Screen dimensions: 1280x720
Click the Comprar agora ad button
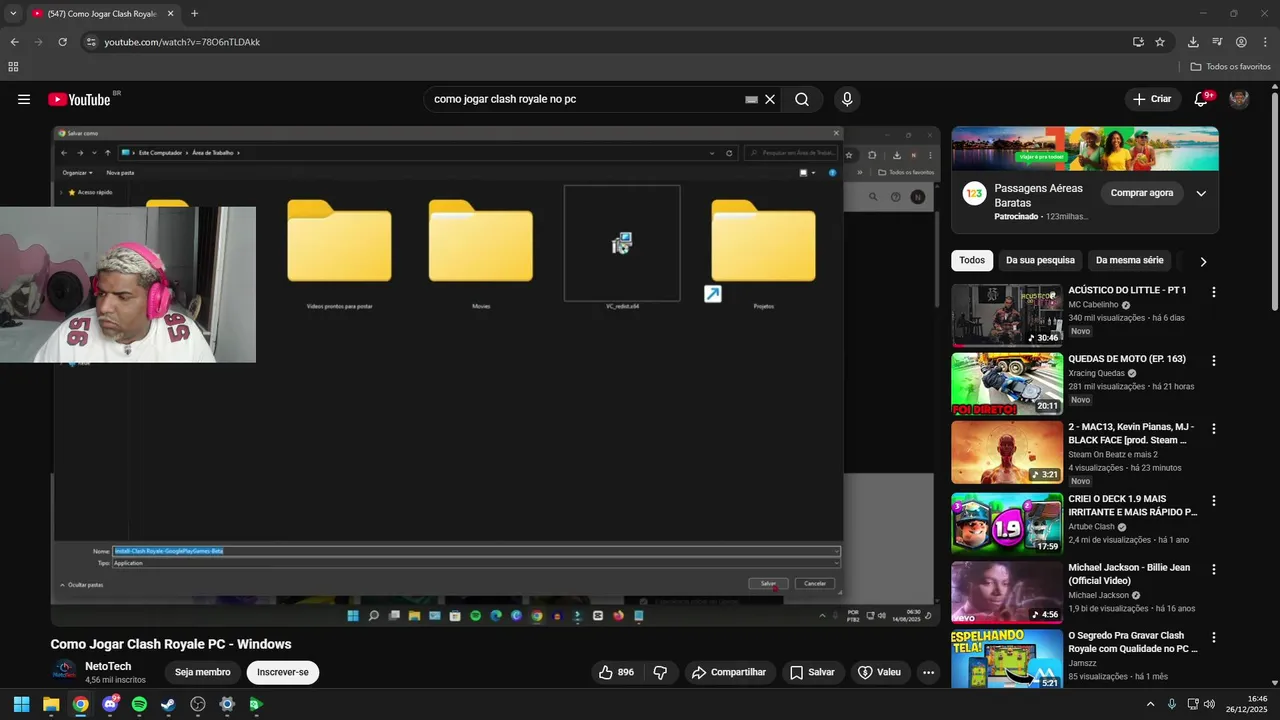coord(1142,193)
